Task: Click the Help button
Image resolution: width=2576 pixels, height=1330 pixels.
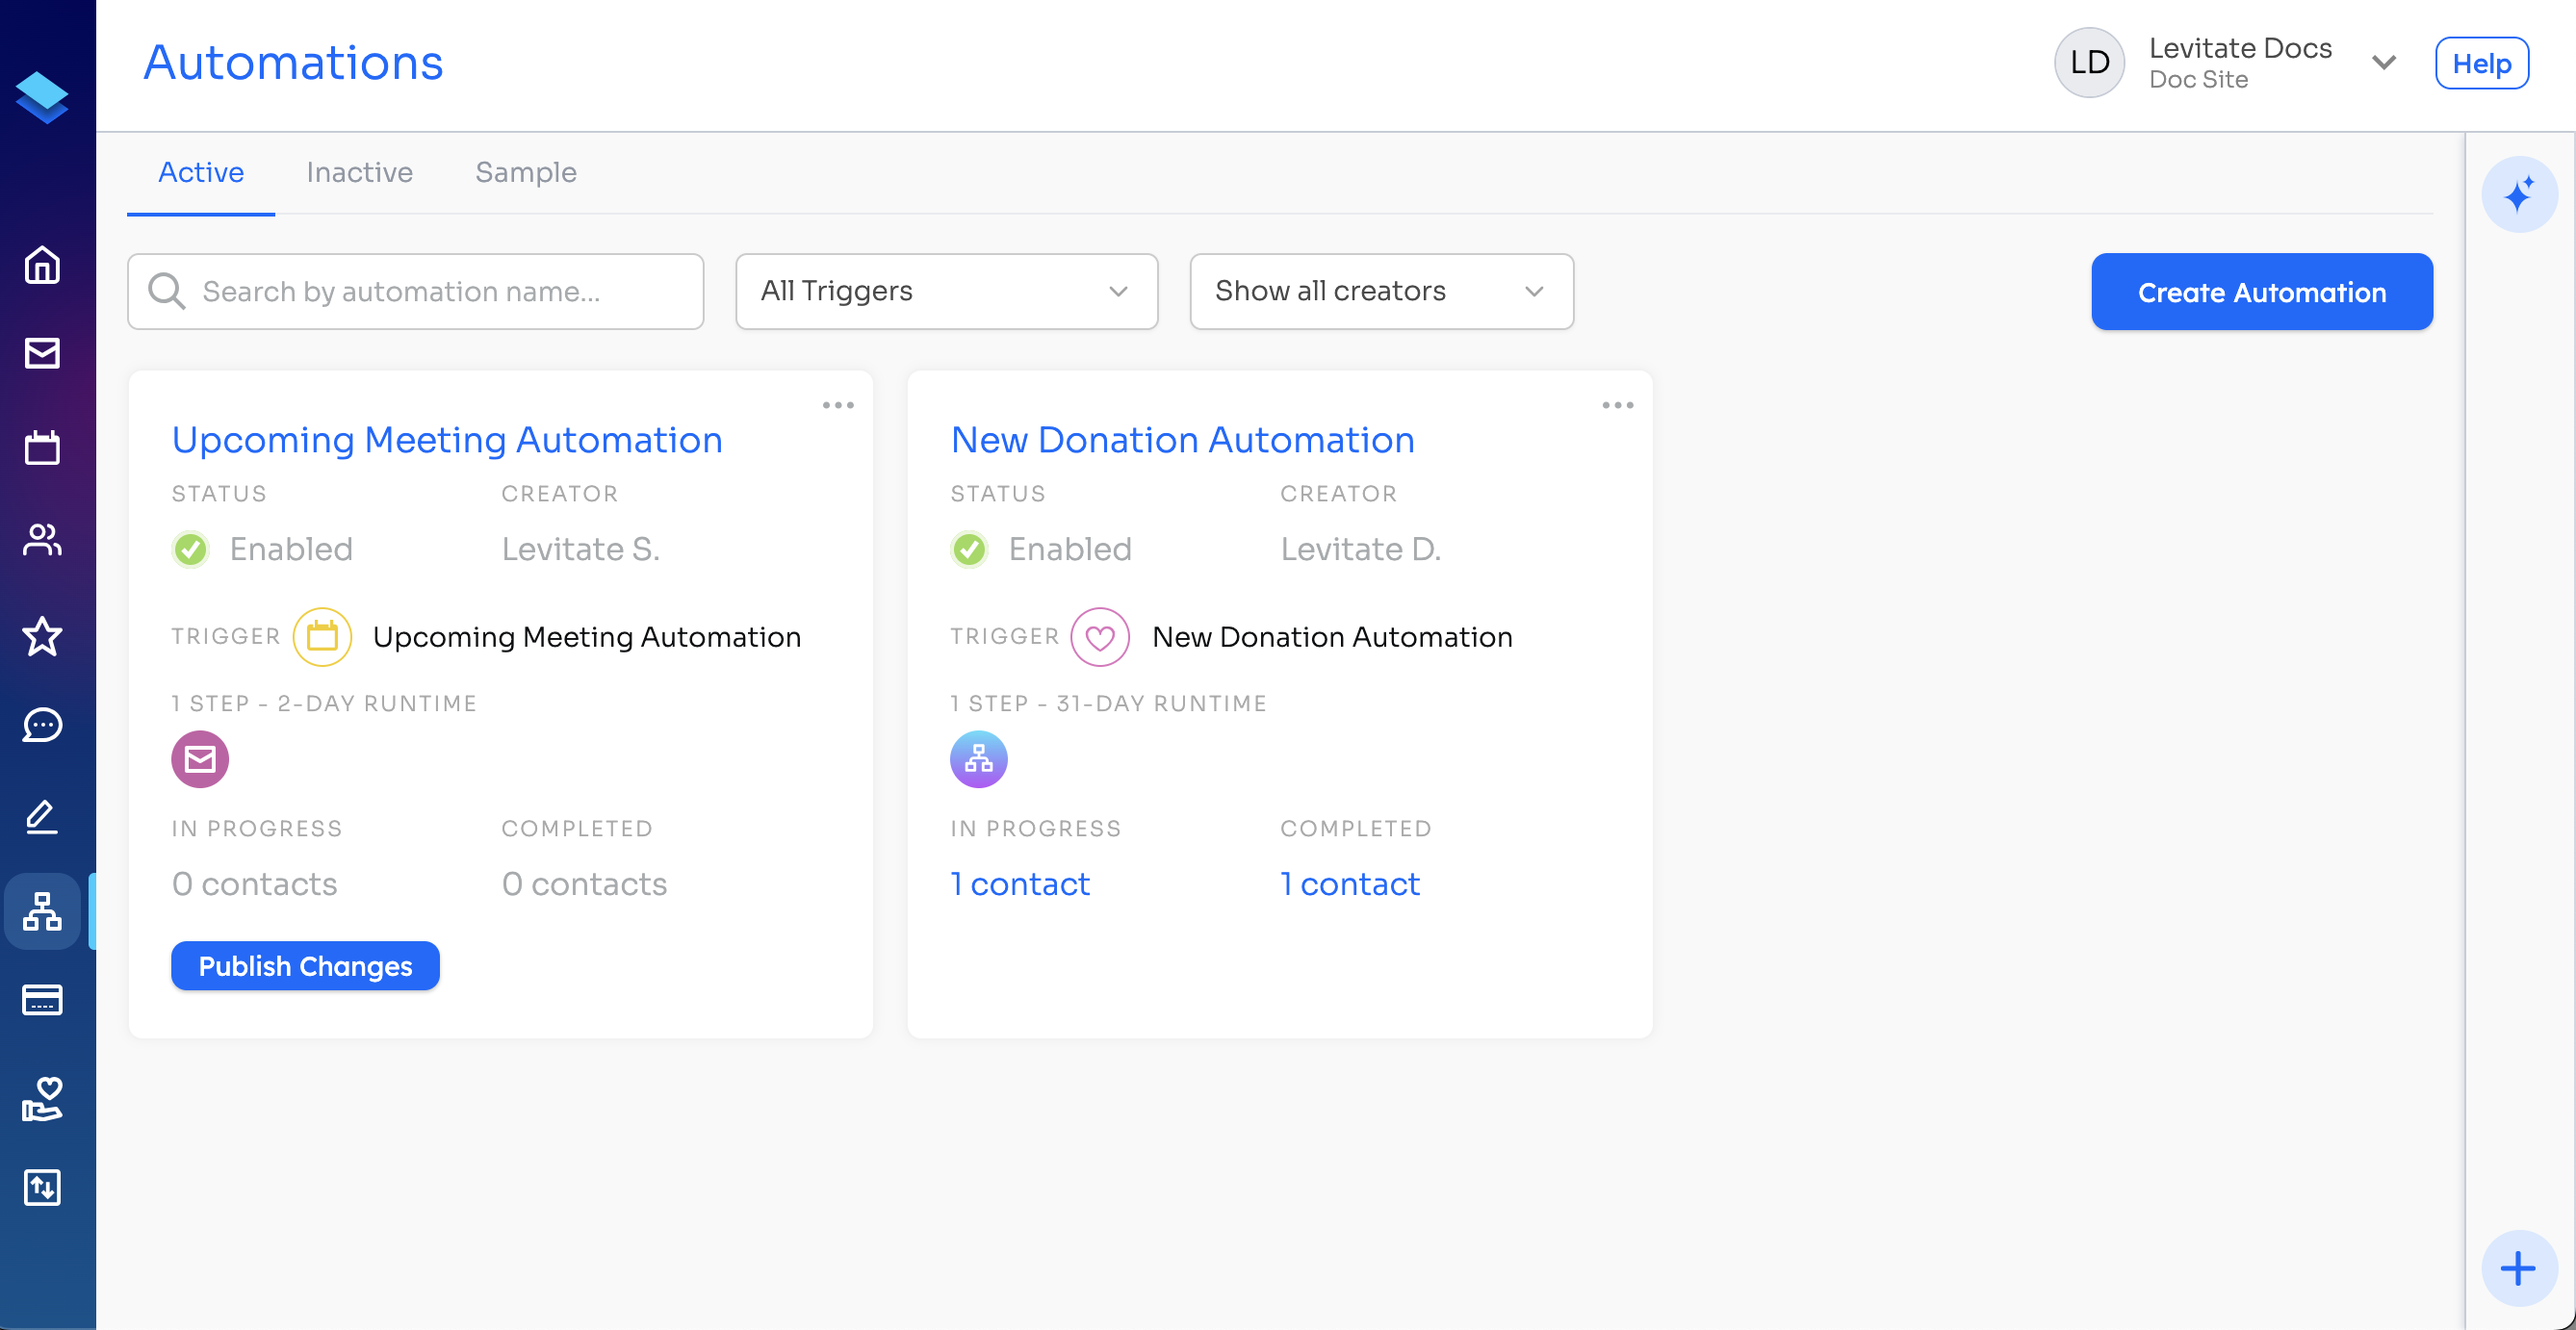Action: pyautogui.click(x=2481, y=63)
